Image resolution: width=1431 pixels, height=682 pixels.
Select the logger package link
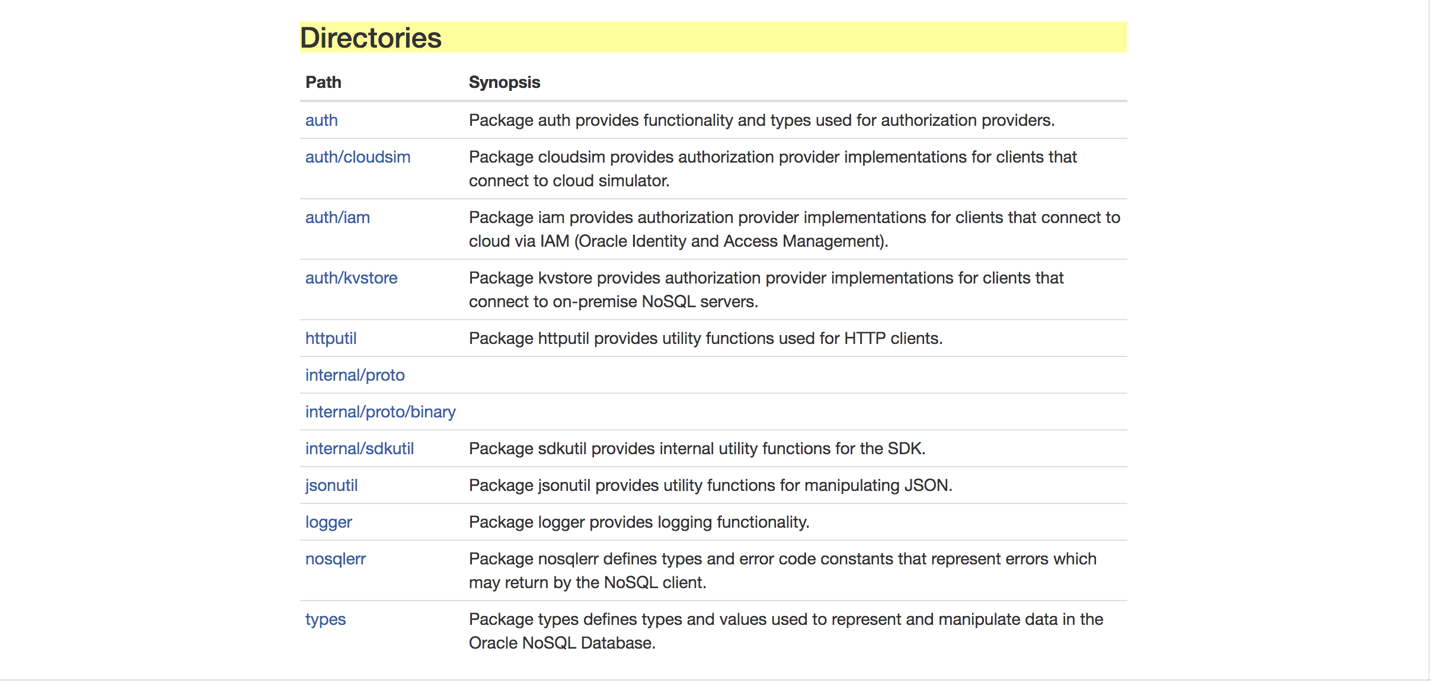[328, 522]
